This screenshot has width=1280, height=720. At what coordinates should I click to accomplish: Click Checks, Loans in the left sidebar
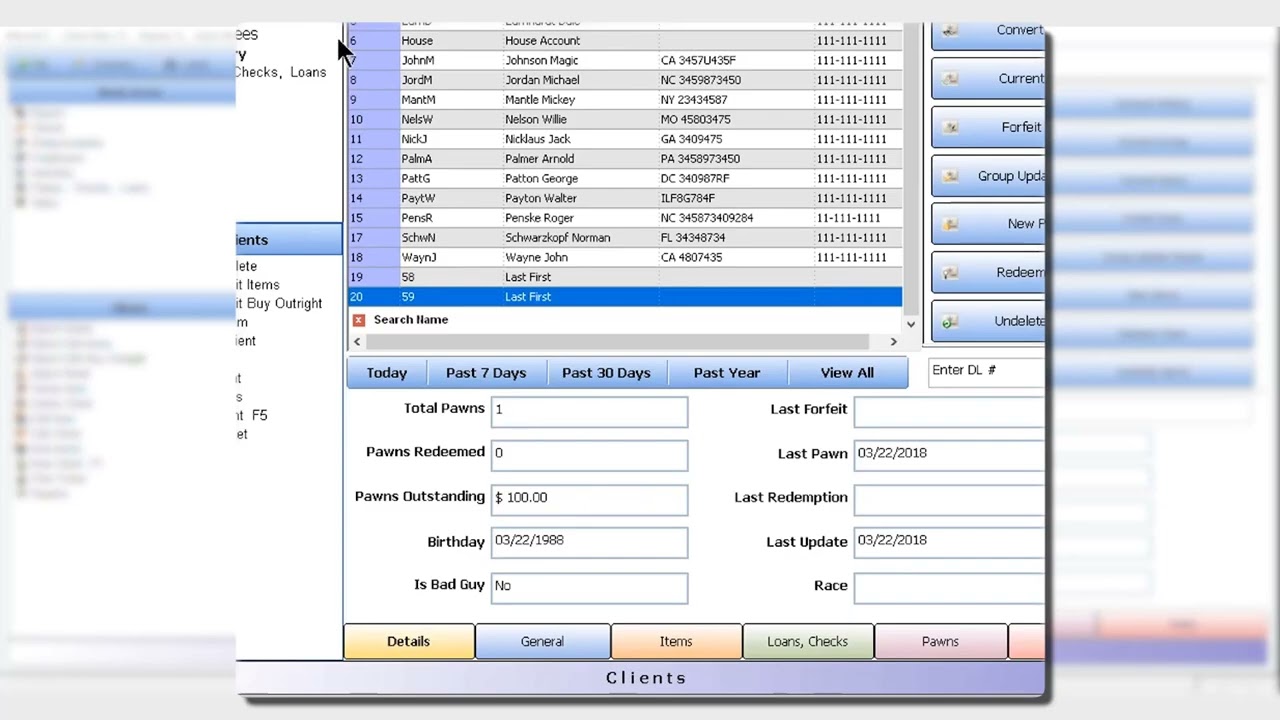click(x=281, y=72)
